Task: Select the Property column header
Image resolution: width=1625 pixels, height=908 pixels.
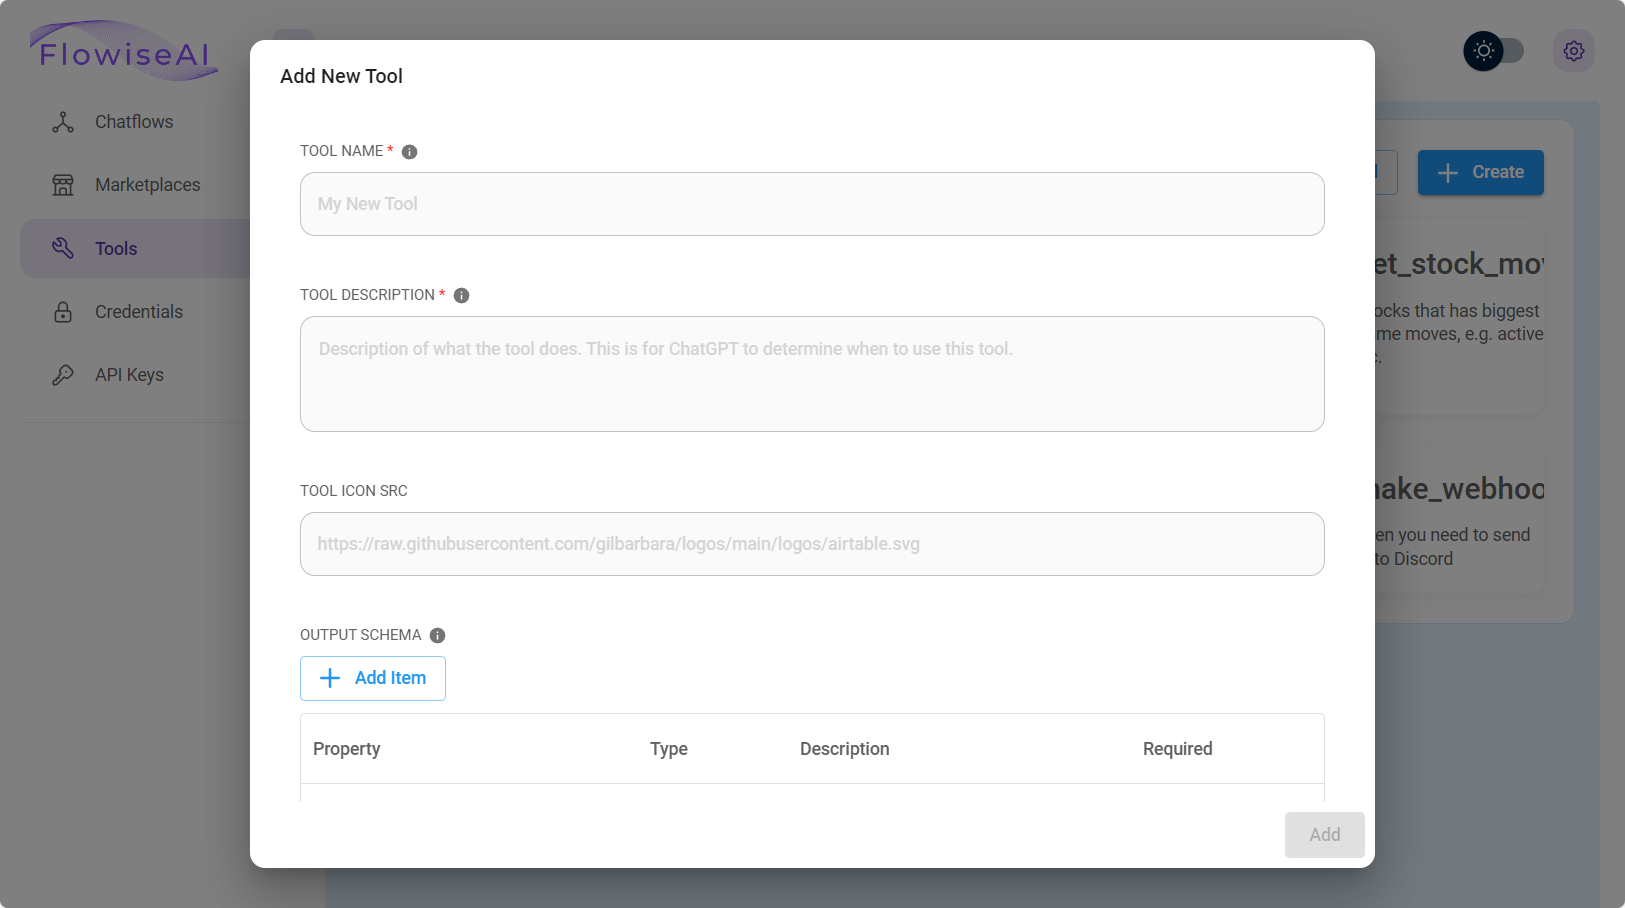Action: (x=346, y=748)
